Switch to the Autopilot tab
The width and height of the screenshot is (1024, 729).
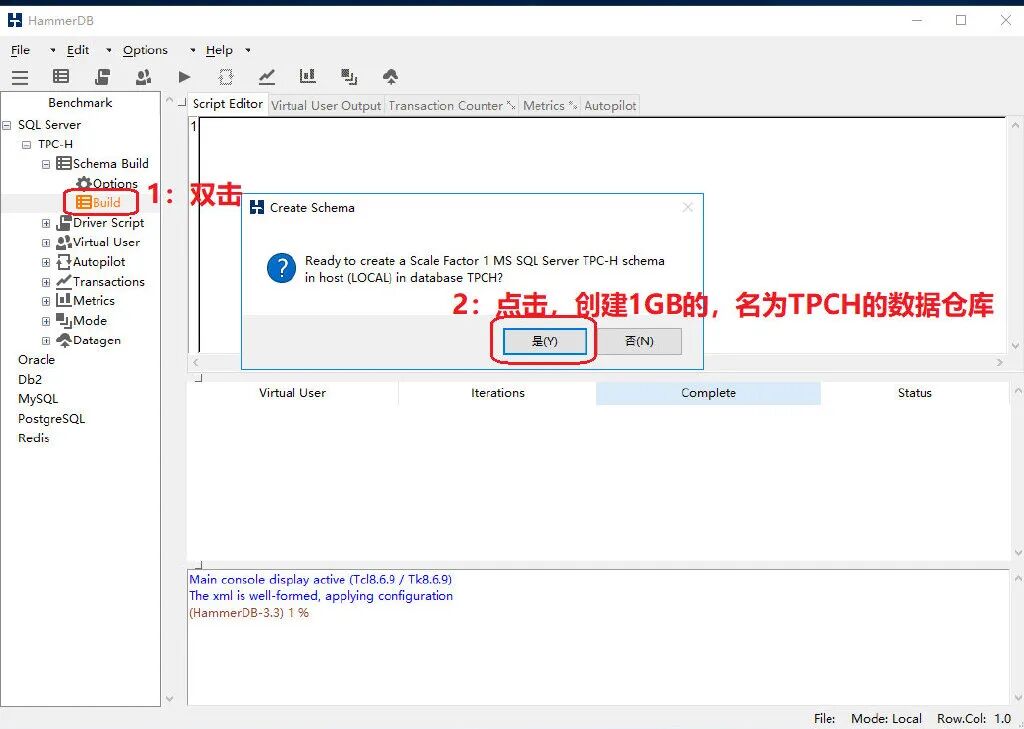point(610,106)
